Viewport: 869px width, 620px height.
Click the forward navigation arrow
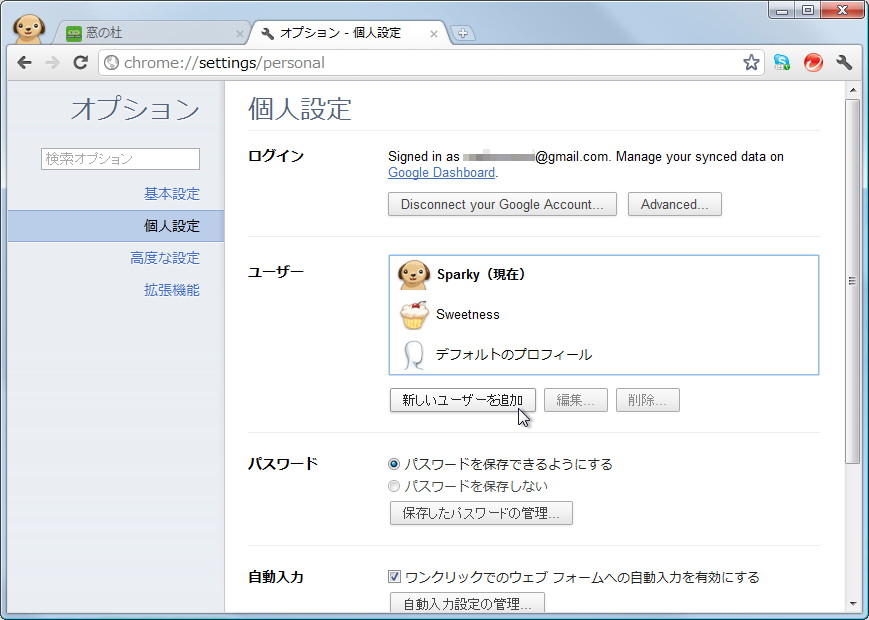(52, 62)
